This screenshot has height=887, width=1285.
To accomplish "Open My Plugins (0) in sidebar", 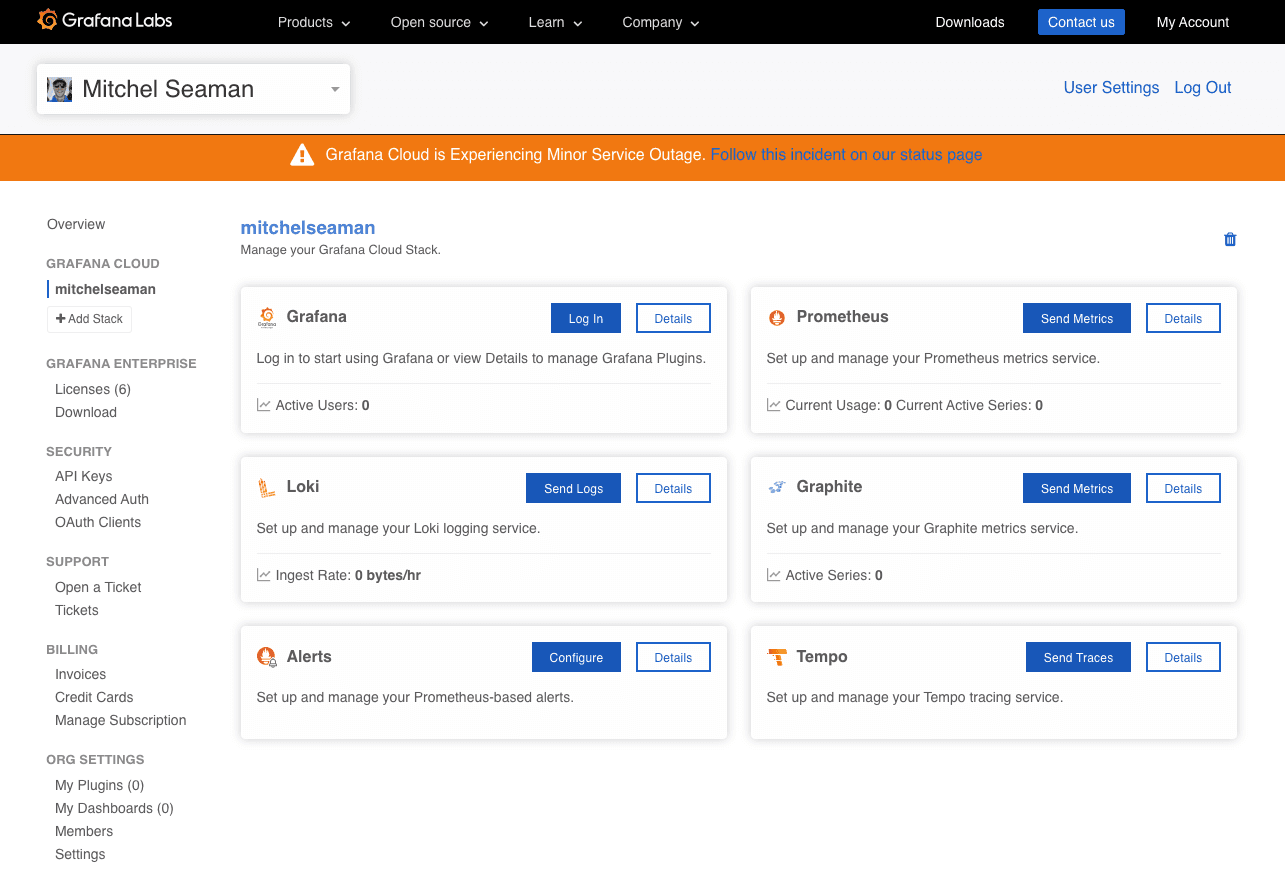I will pos(100,785).
